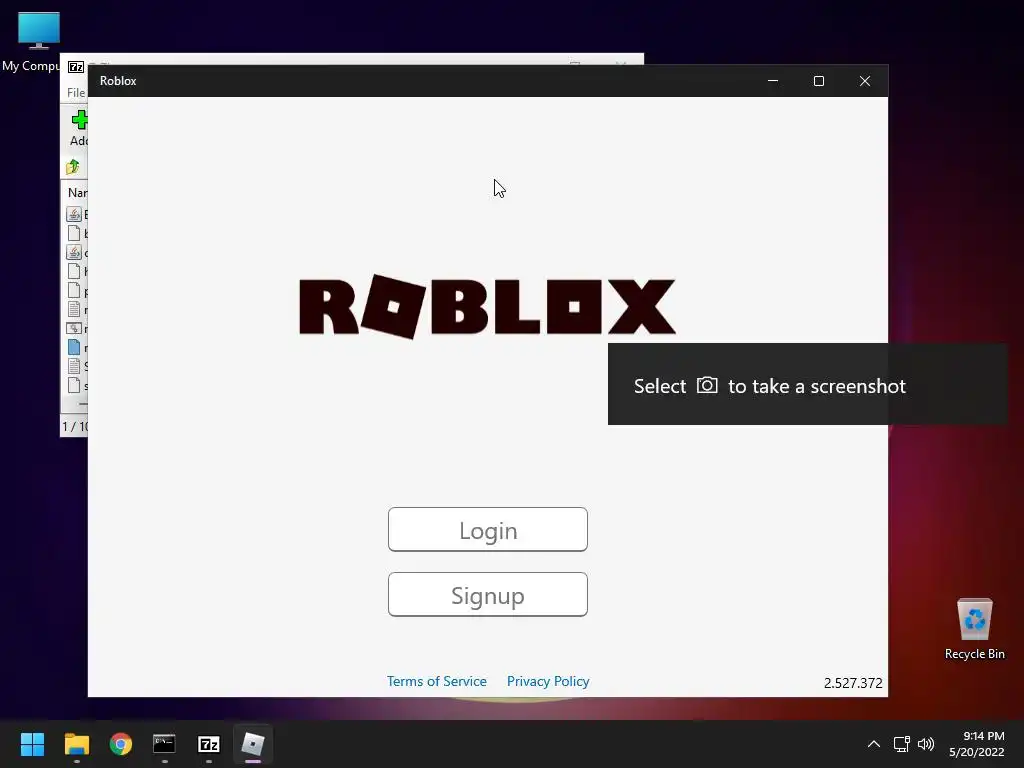Click the camera icon in screenshot tooltip
Screen dimensions: 1024x768
(x=707, y=385)
